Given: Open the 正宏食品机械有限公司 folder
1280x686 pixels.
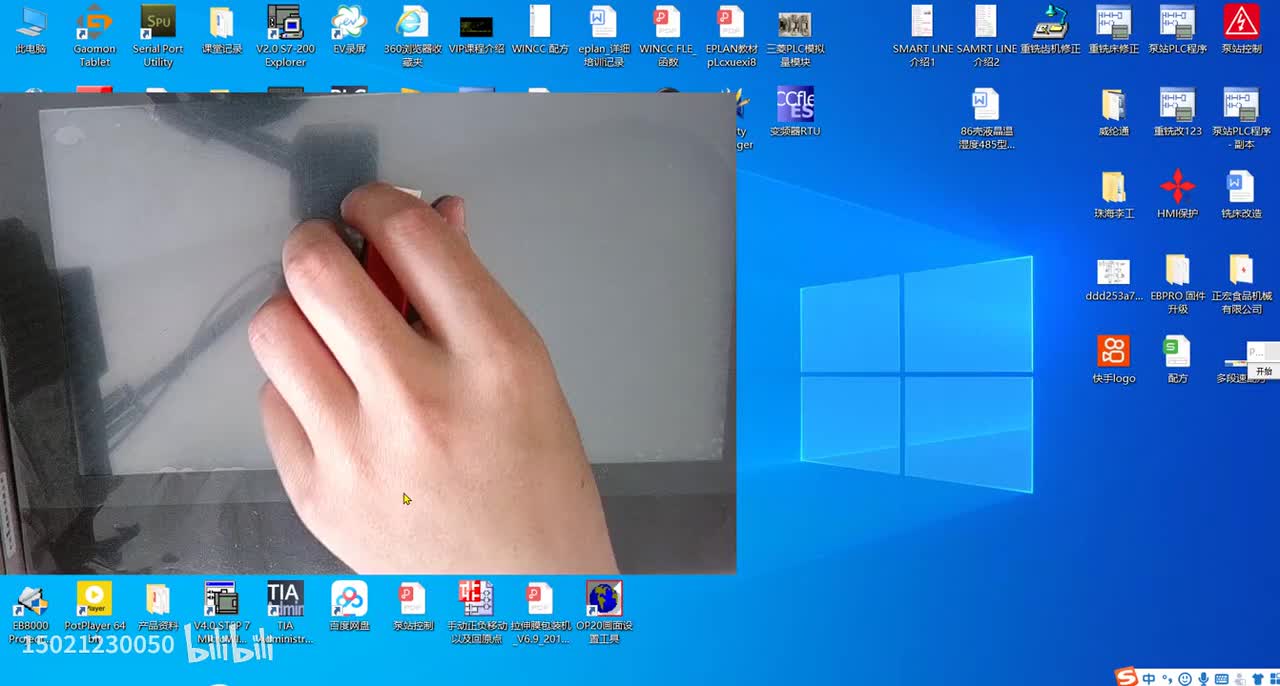Looking at the screenshot, I should pyautogui.click(x=1241, y=284).
